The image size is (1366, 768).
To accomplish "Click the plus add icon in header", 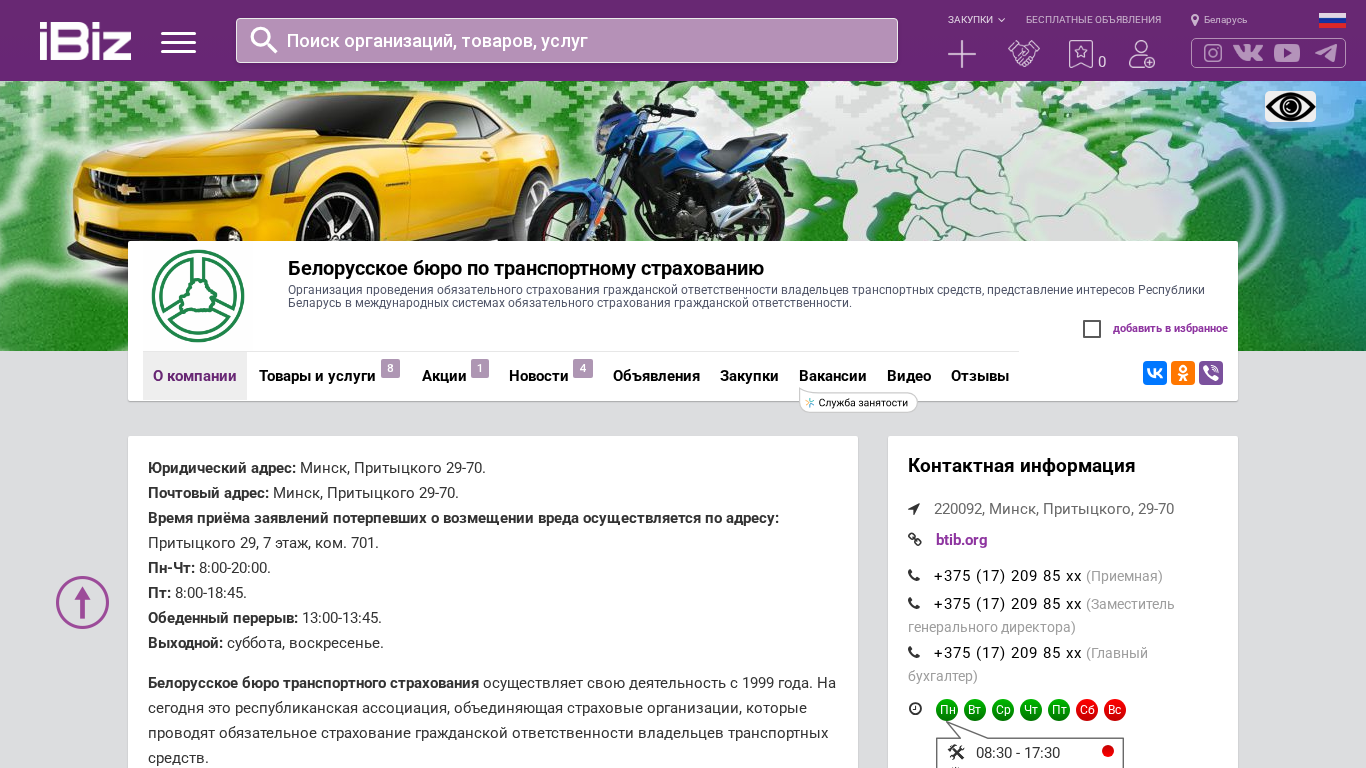I will [962, 54].
